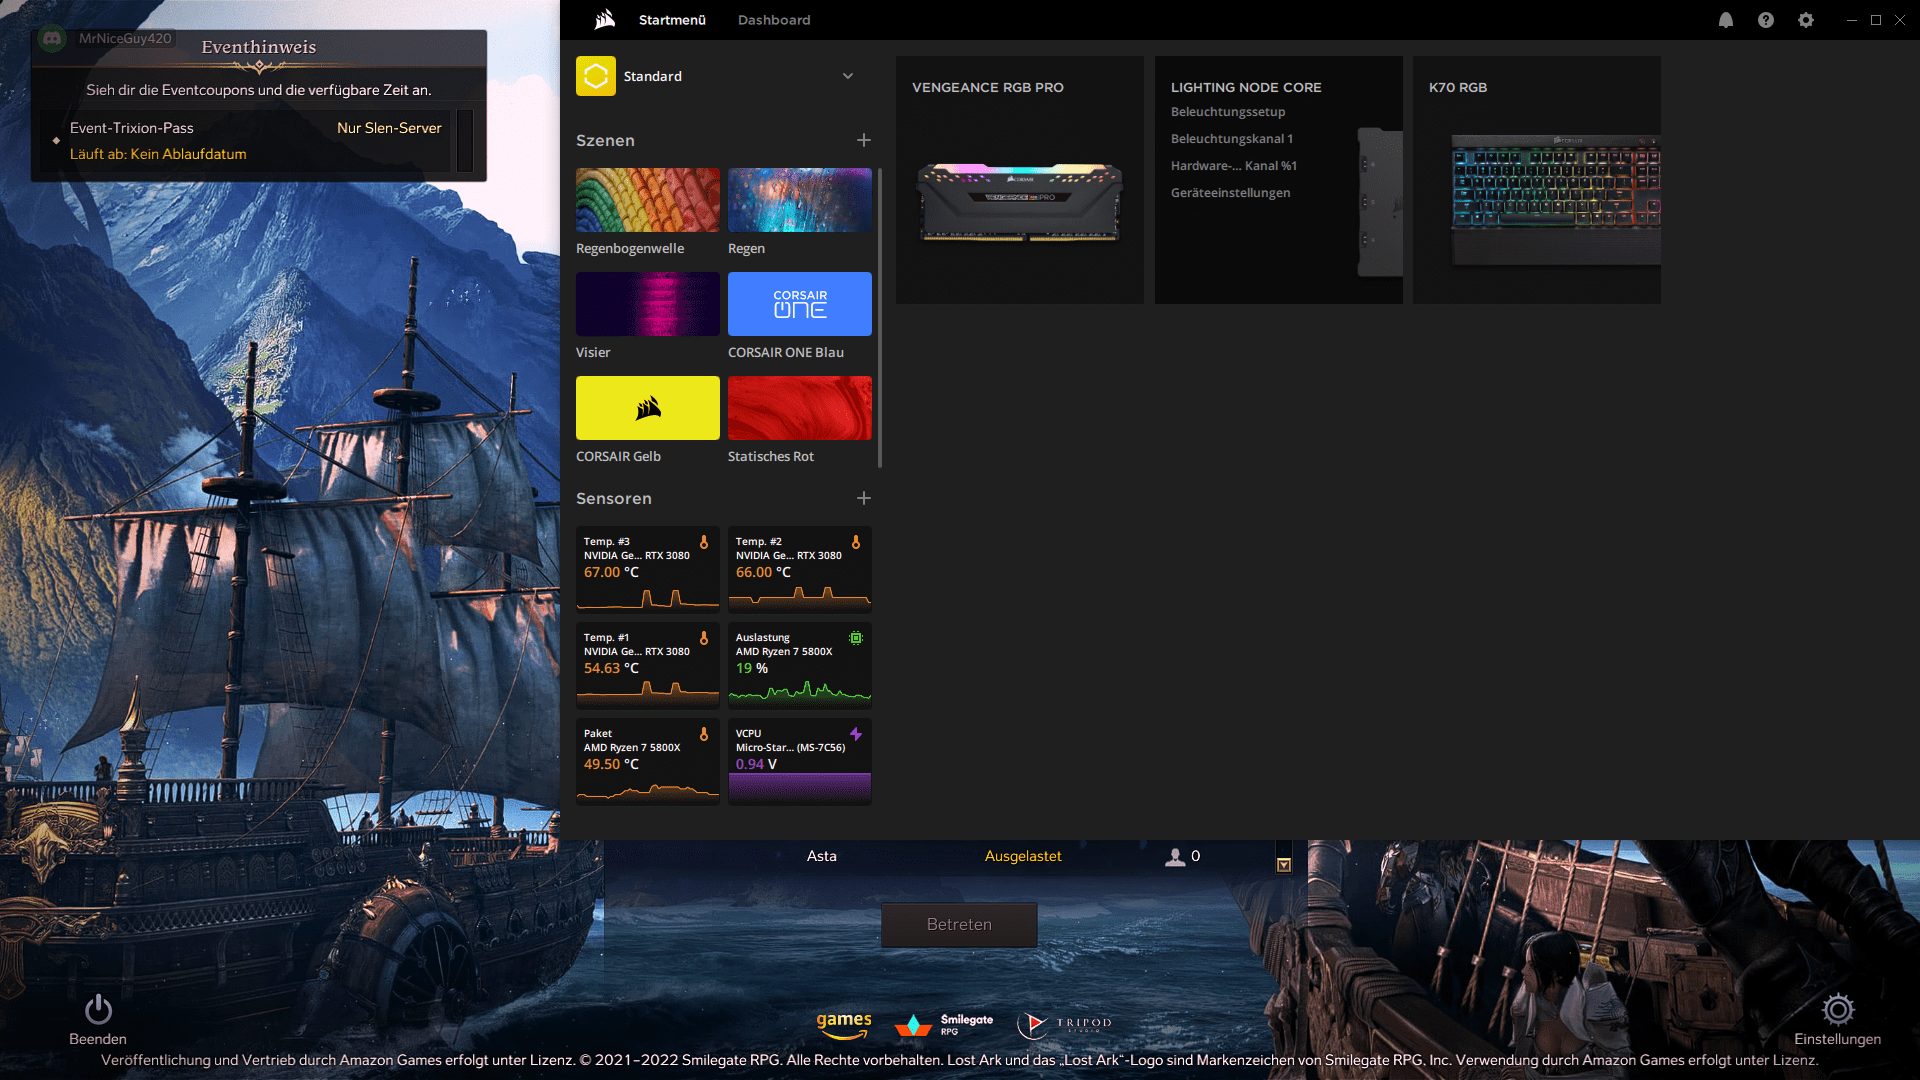Add a new scene with plus icon
Image resolution: width=1920 pixels, height=1080 pixels.
(x=864, y=141)
